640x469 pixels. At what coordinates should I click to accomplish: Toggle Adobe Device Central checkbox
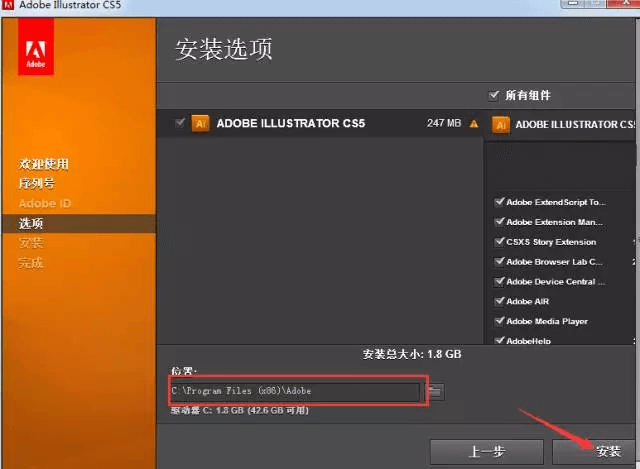(499, 281)
